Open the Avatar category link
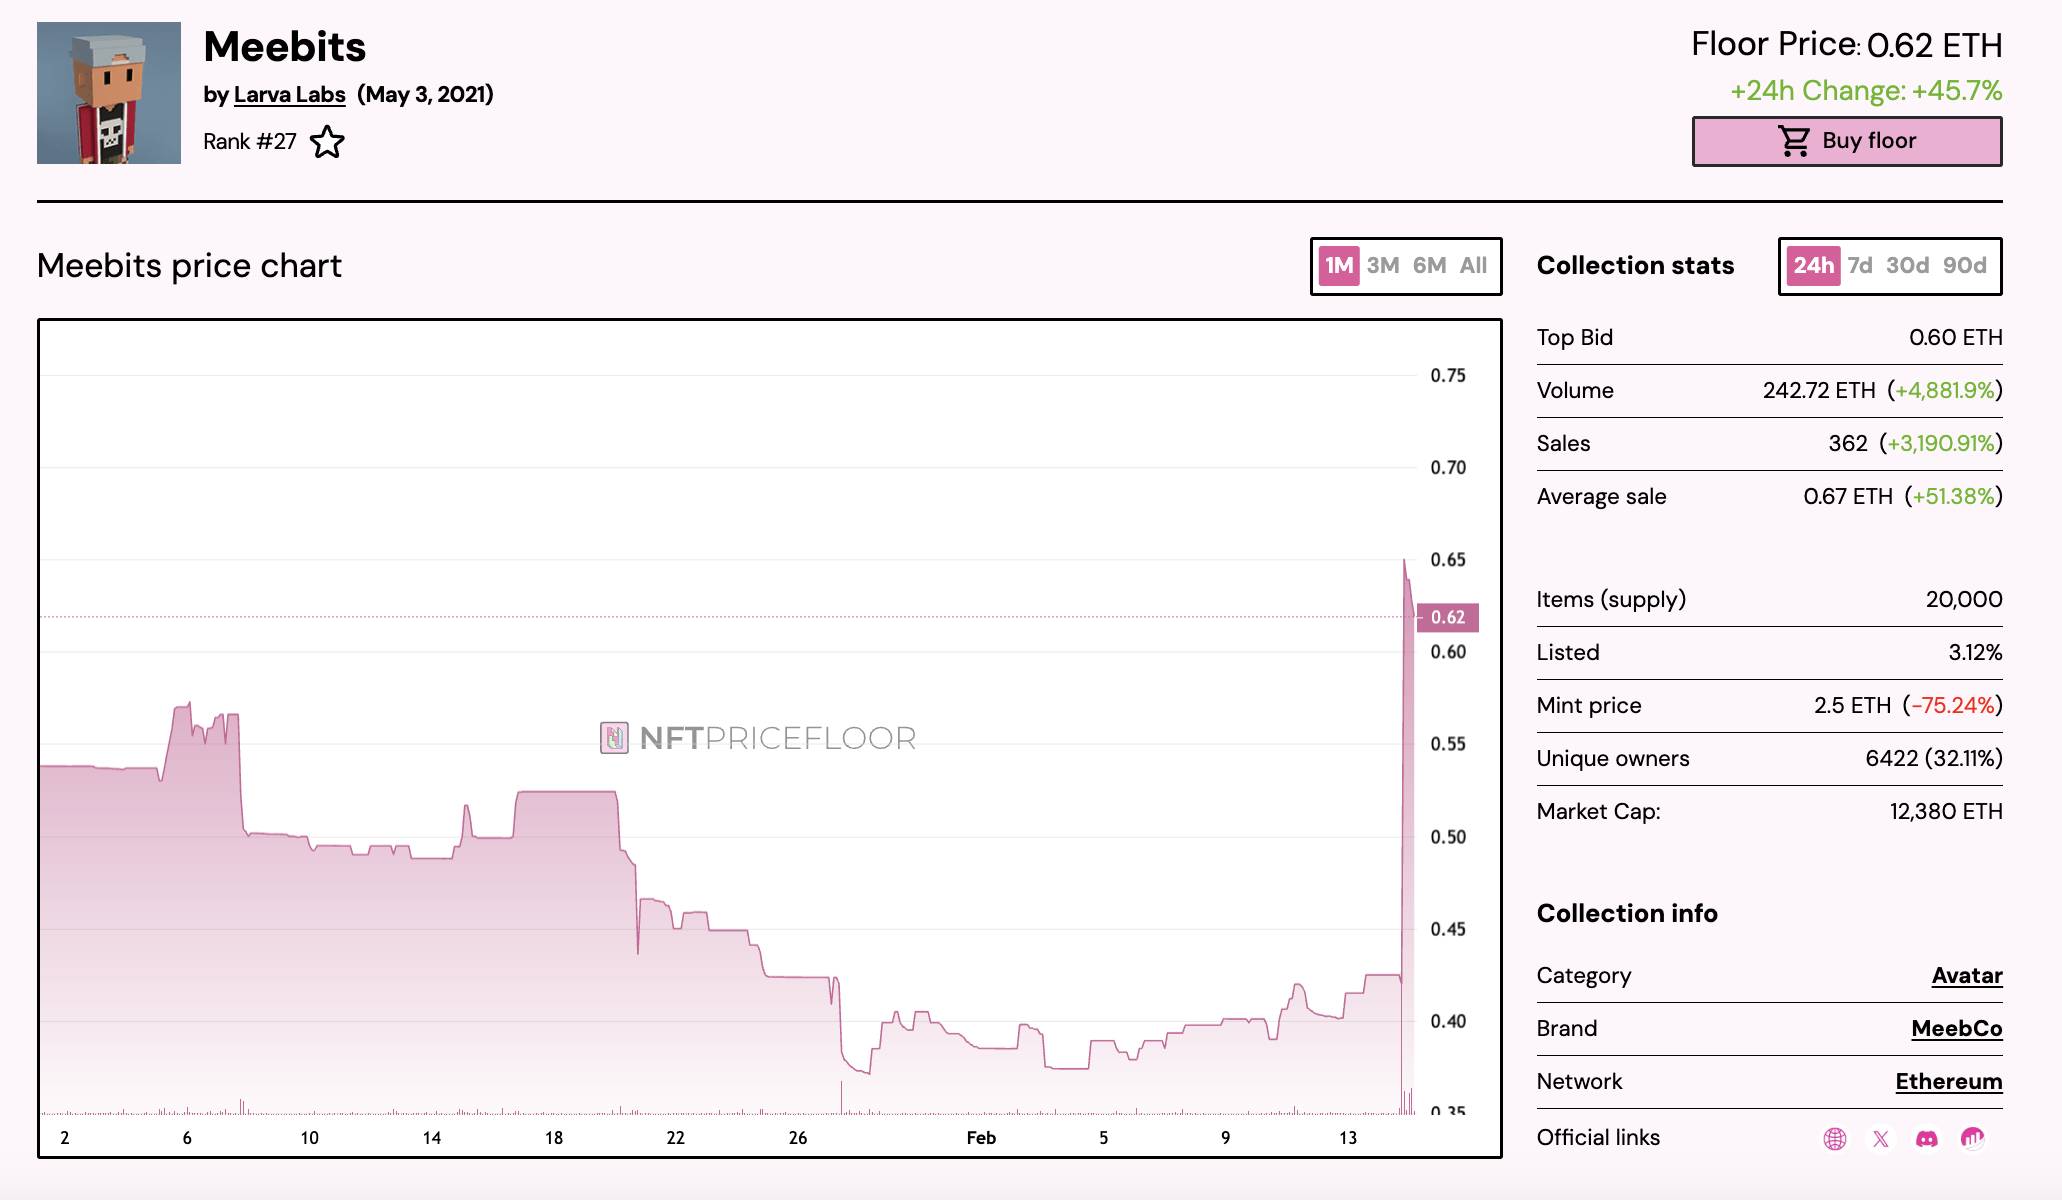 [x=1967, y=976]
